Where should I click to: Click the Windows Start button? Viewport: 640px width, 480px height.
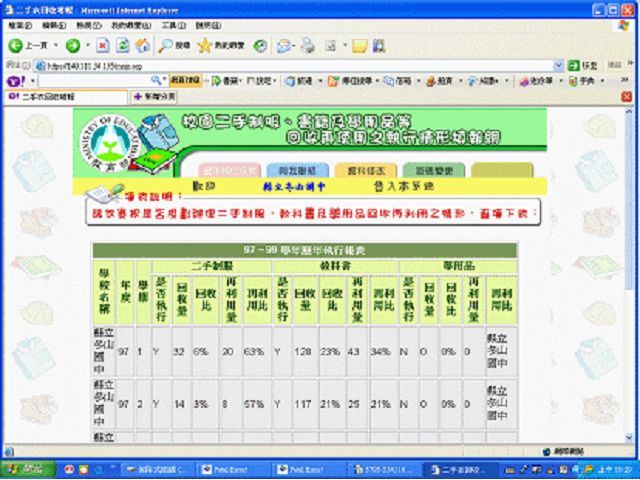(x=20, y=469)
